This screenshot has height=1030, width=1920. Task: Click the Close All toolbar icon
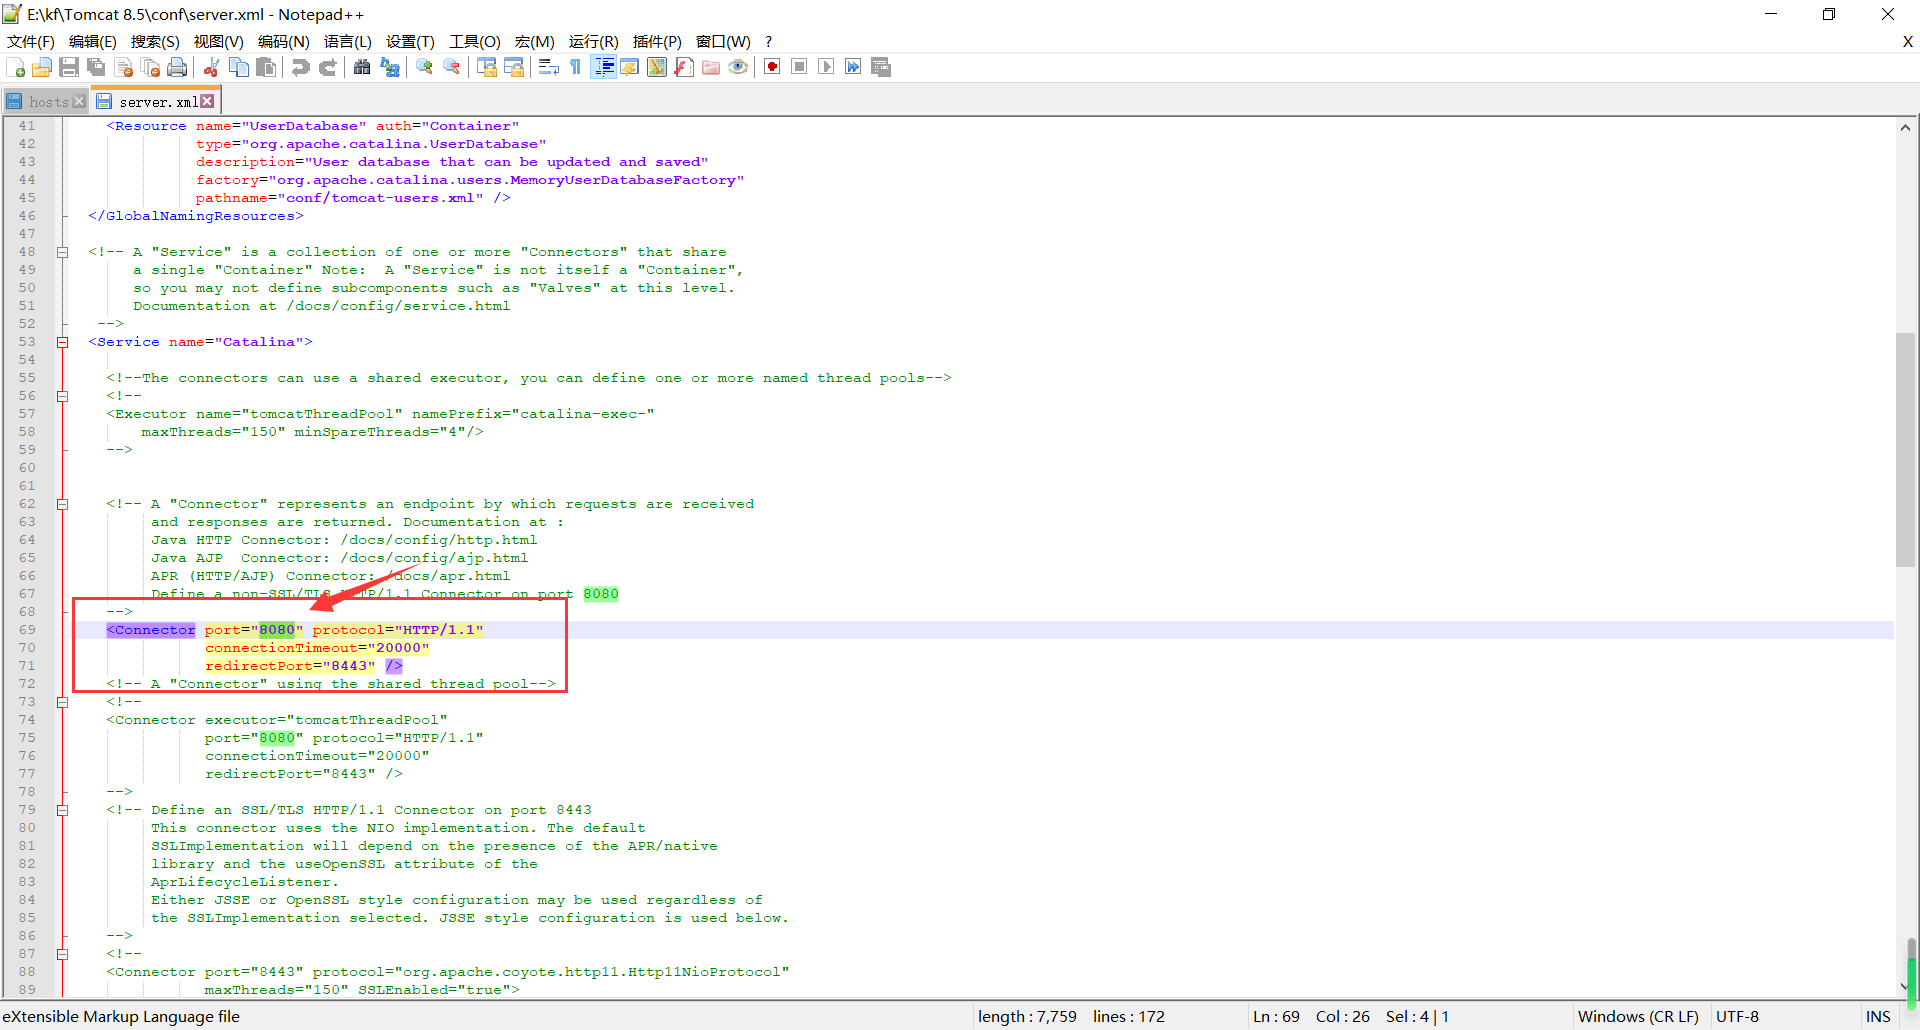pyautogui.click(x=151, y=67)
